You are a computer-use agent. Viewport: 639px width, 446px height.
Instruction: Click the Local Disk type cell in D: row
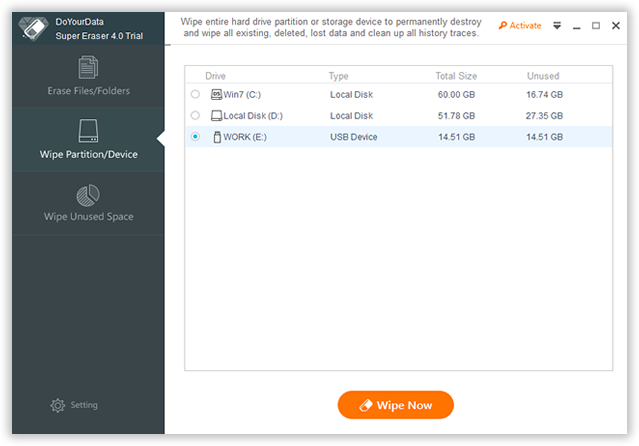[x=351, y=116]
